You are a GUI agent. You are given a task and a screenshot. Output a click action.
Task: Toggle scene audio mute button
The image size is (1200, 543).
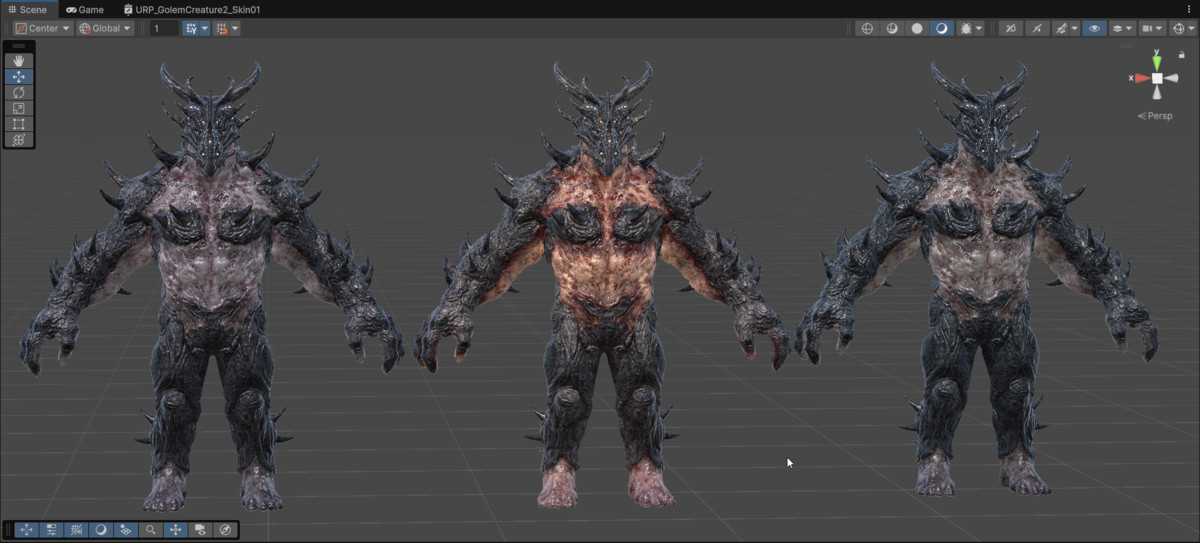coord(1037,29)
